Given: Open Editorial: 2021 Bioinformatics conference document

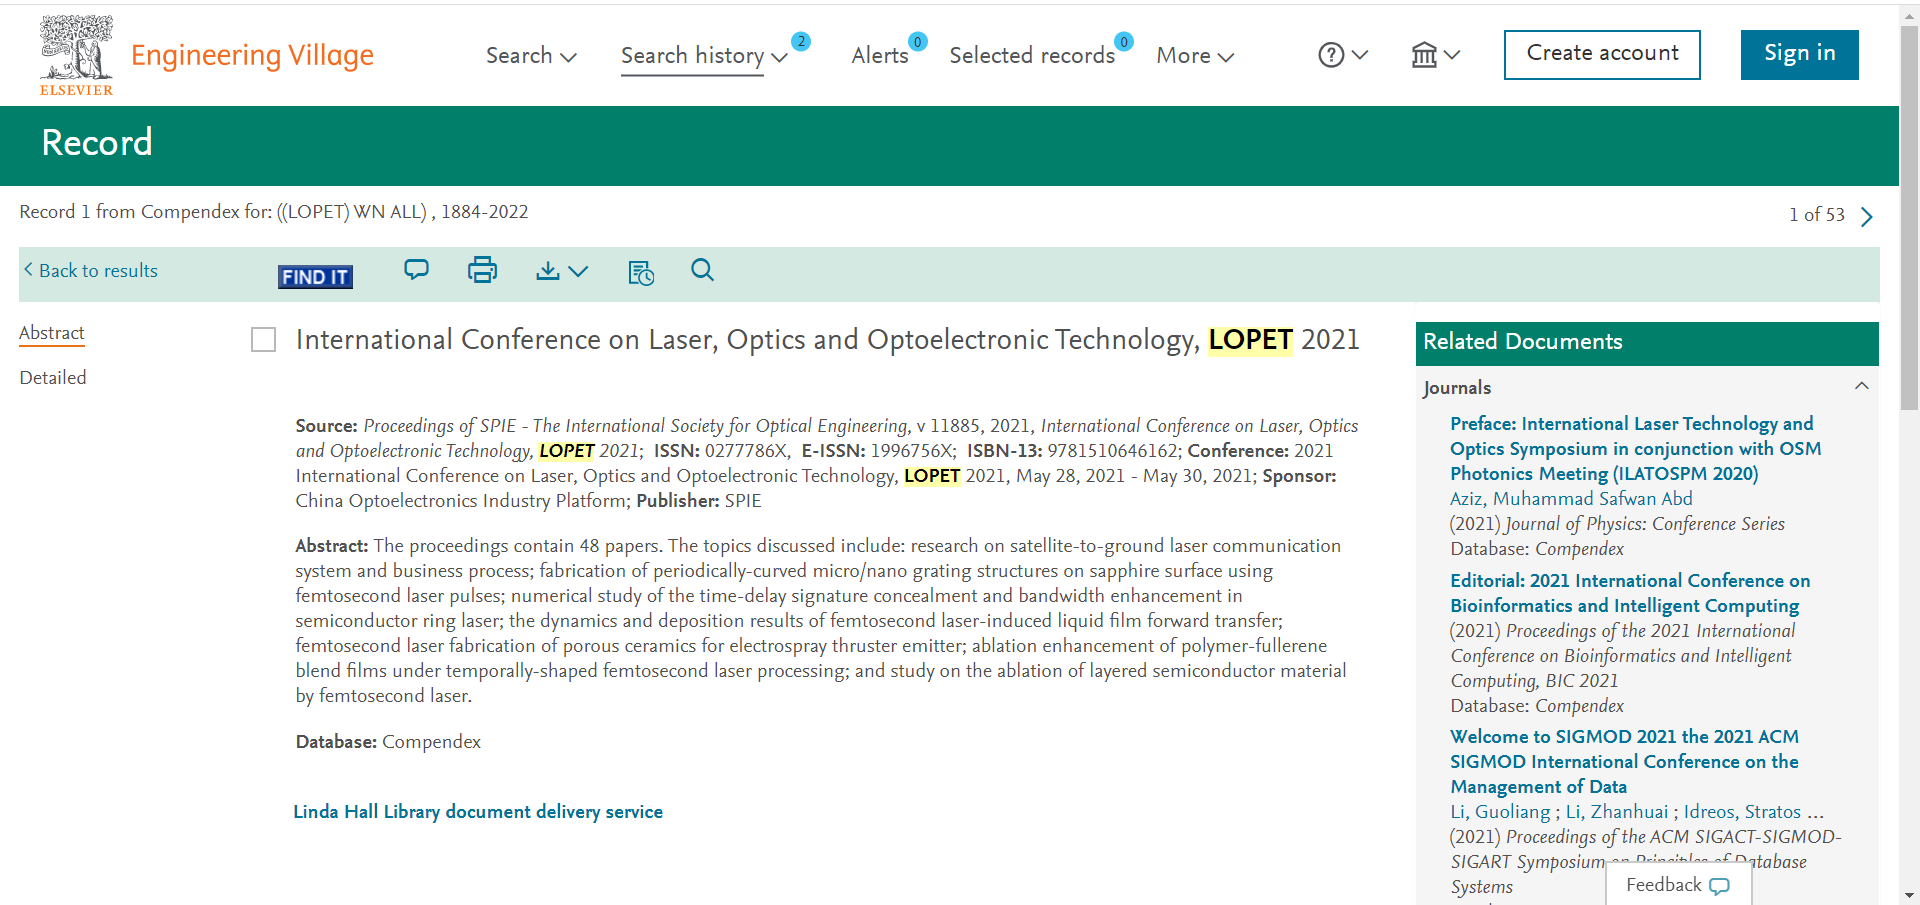Looking at the screenshot, I should pos(1630,593).
